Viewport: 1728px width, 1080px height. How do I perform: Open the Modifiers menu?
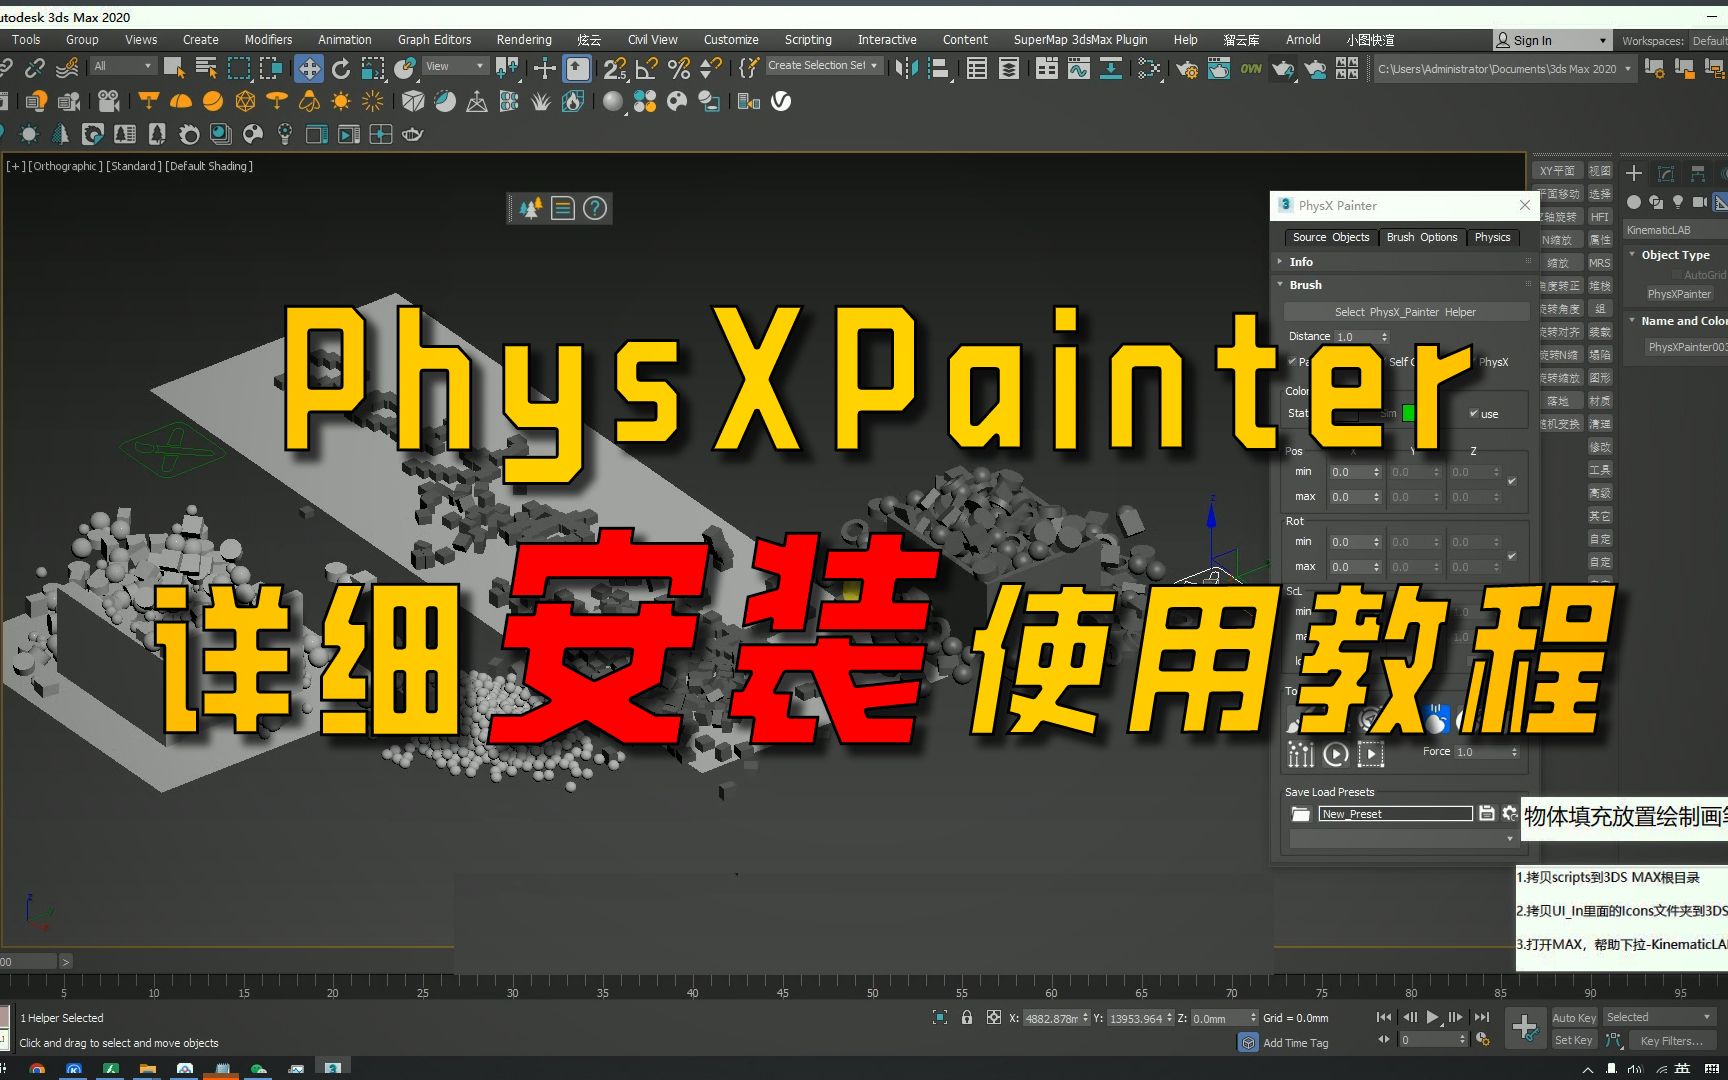268,40
